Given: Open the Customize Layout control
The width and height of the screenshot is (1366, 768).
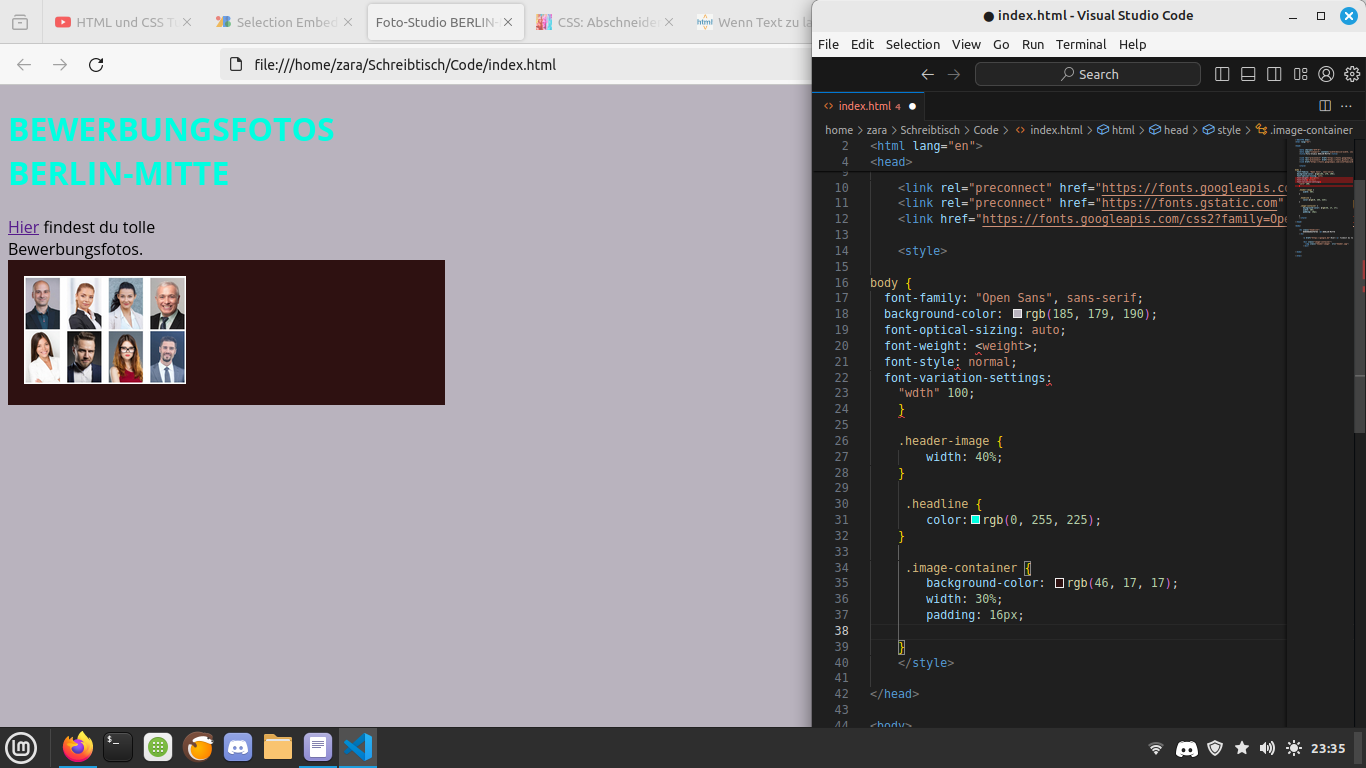Looking at the screenshot, I should (1300, 74).
